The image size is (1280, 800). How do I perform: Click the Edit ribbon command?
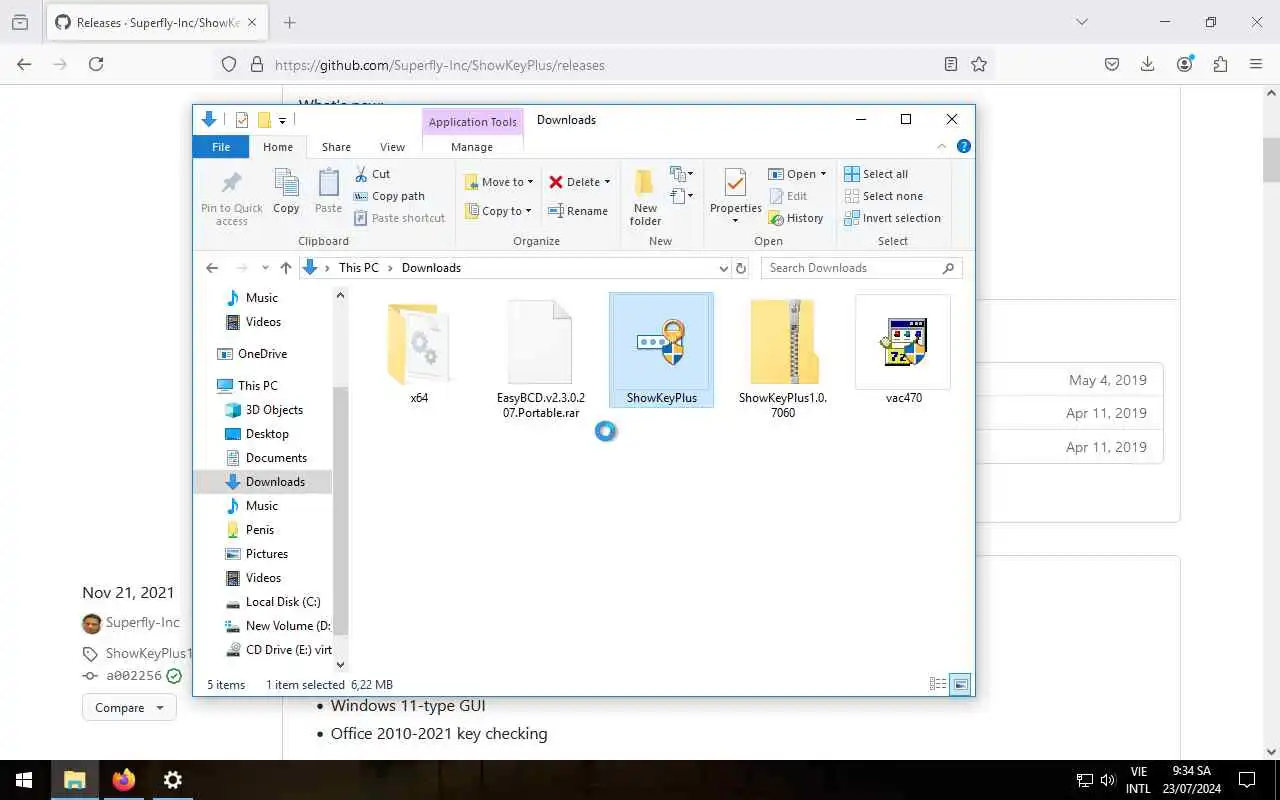coord(788,196)
